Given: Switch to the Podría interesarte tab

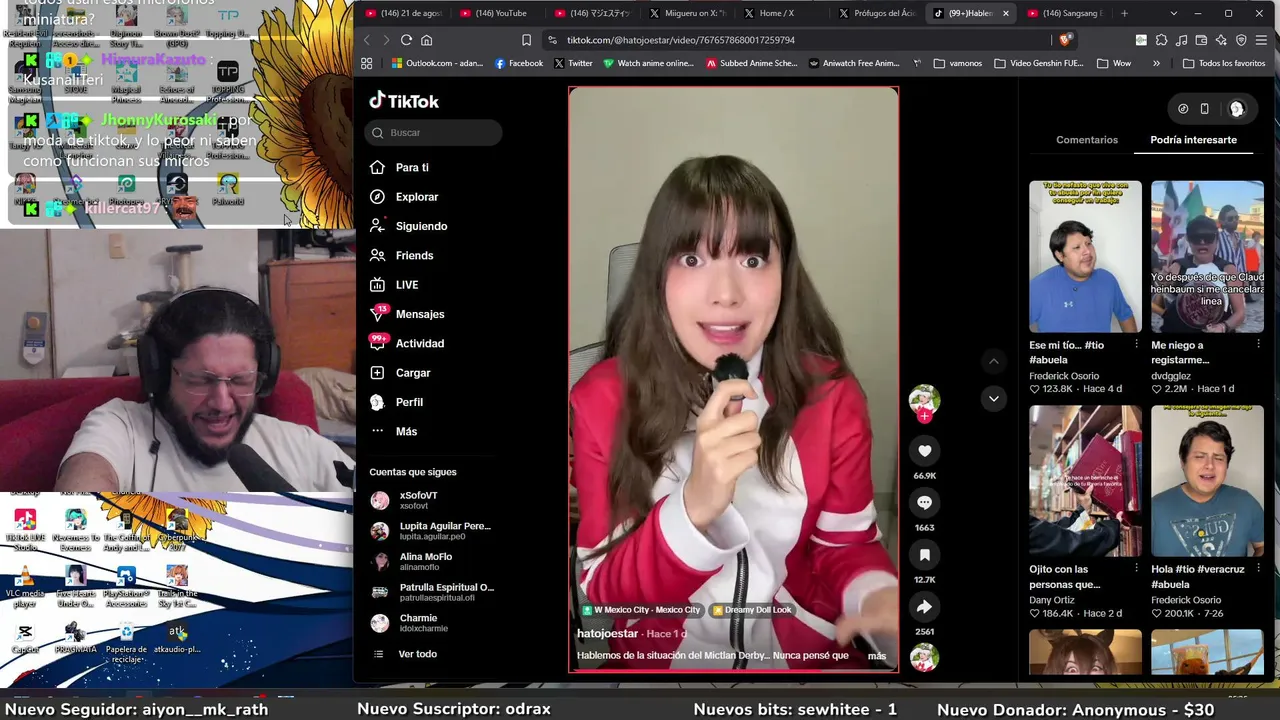Looking at the screenshot, I should coord(1193,140).
